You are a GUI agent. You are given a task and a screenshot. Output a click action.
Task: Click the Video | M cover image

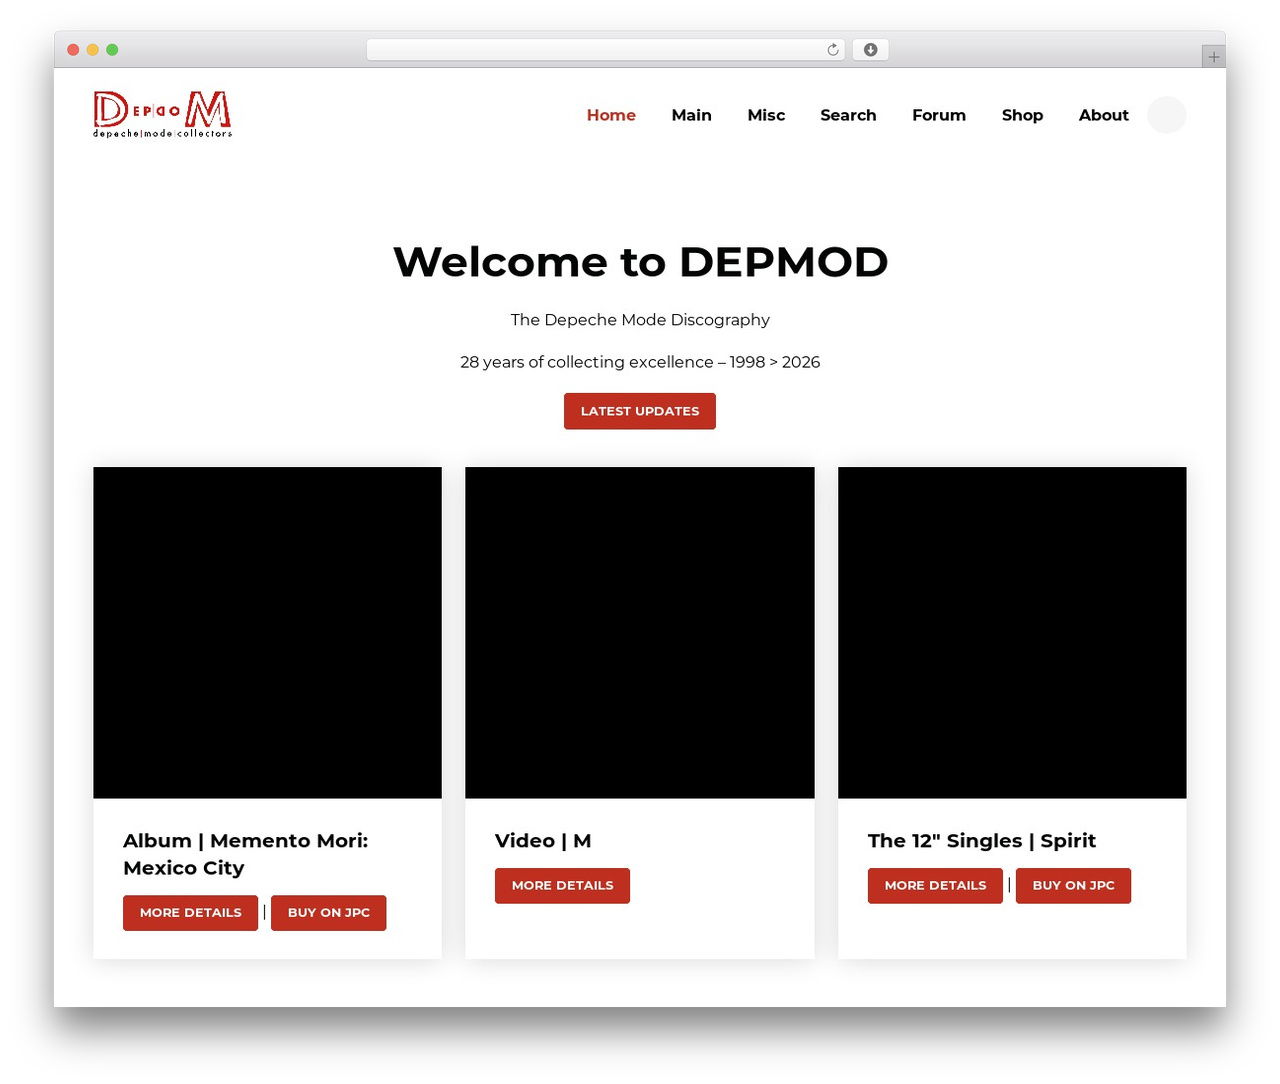pyautogui.click(x=640, y=633)
